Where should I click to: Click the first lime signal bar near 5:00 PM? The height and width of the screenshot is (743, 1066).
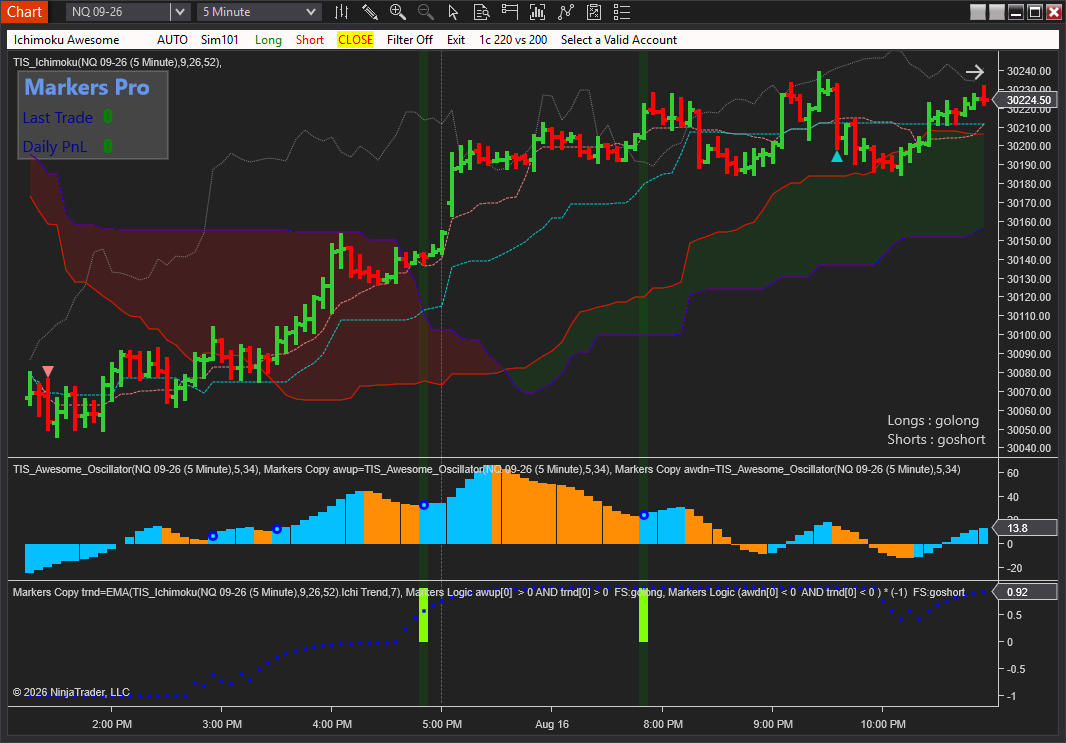click(x=424, y=617)
